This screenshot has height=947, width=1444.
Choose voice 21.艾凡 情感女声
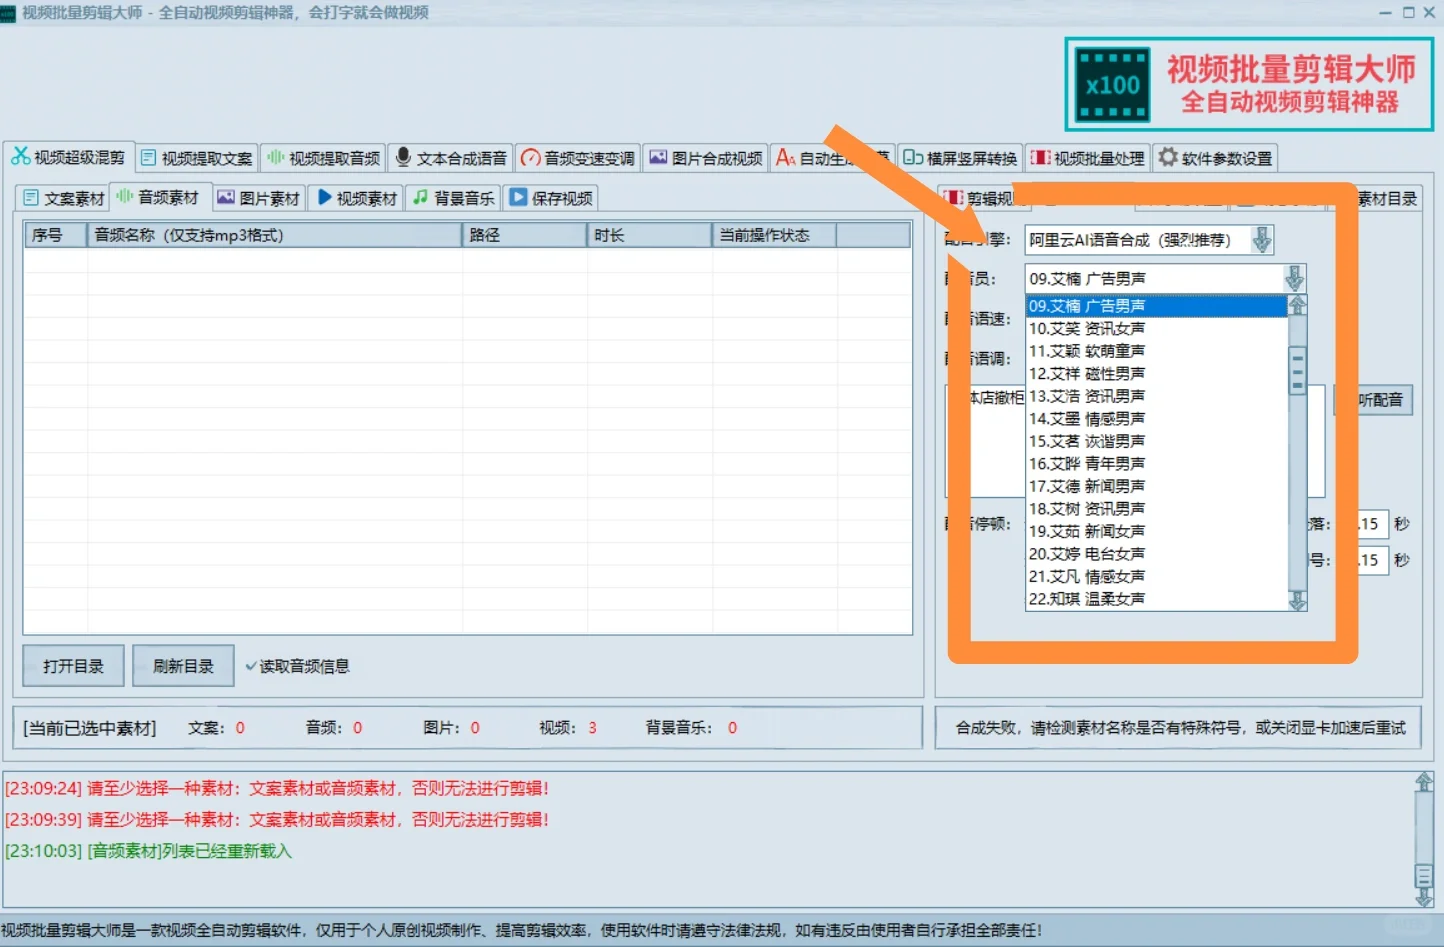(x=1157, y=576)
